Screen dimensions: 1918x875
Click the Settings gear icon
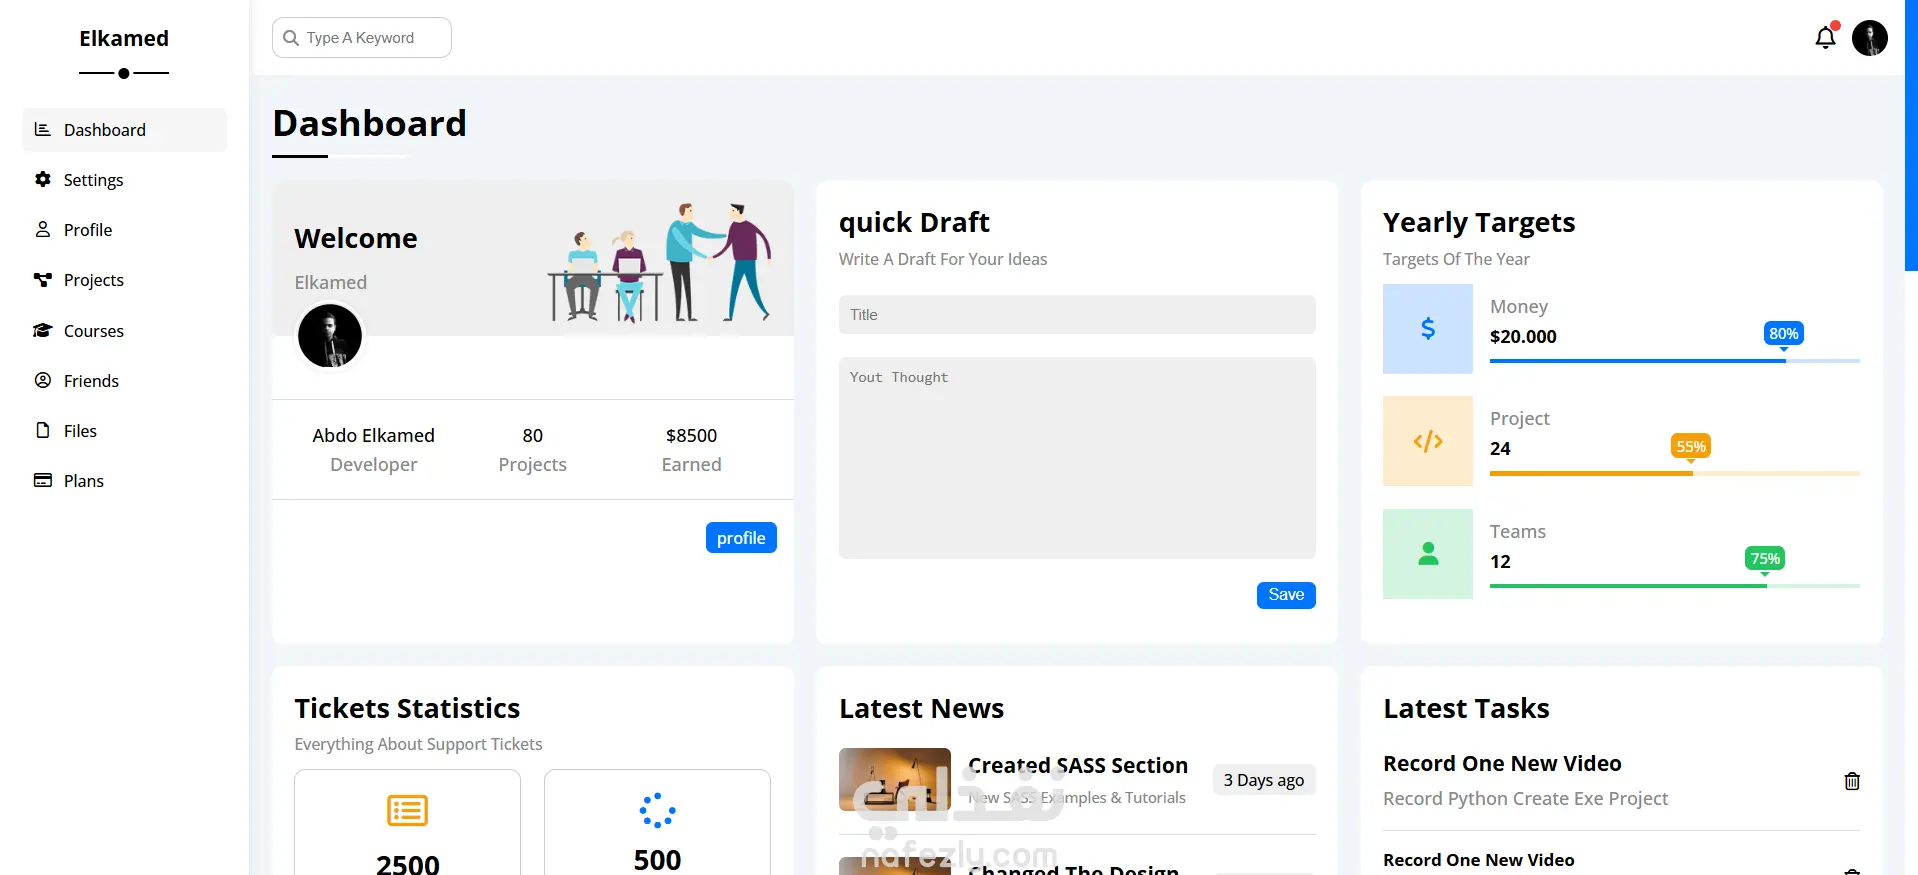pos(42,179)
